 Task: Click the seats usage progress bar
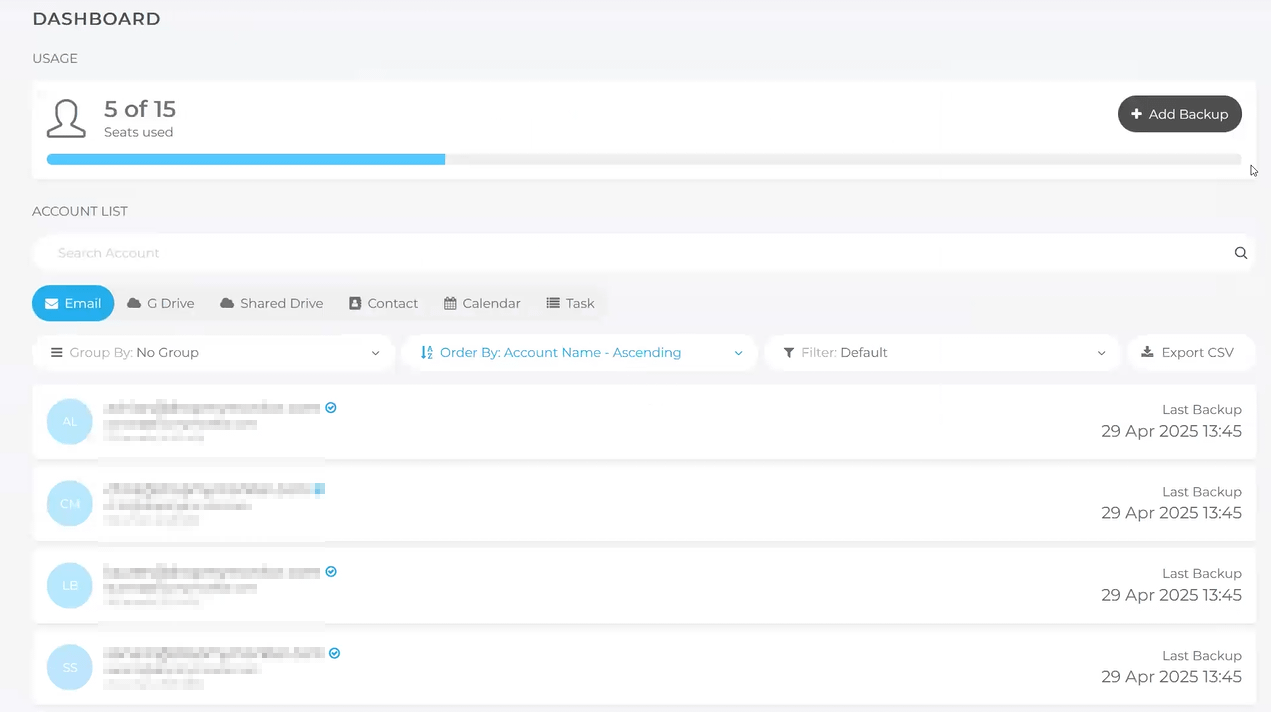(x=643, y=159)
